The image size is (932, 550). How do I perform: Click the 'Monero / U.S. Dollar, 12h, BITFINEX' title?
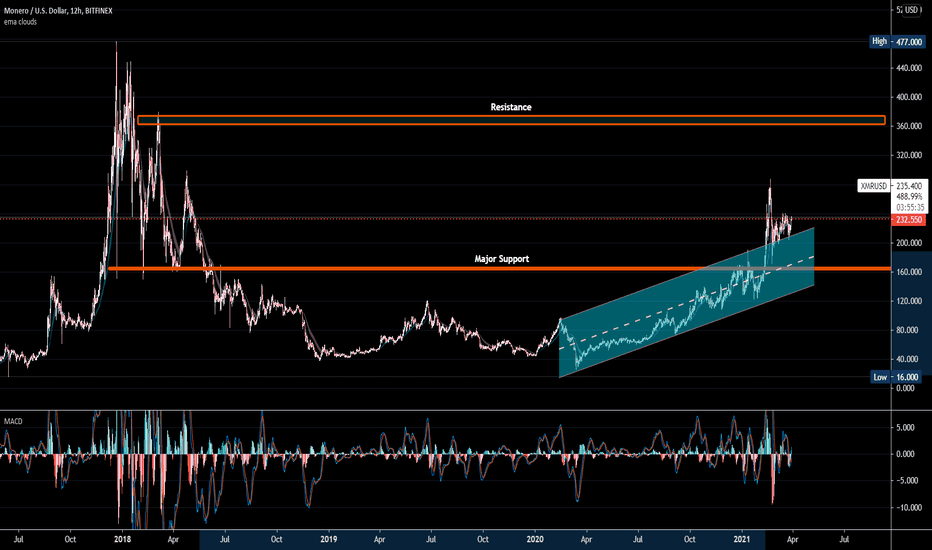click(x=58, y=11)
